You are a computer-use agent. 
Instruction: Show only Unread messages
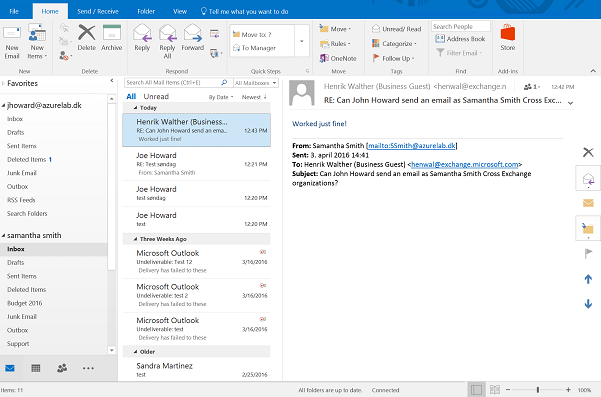[156, 97]
